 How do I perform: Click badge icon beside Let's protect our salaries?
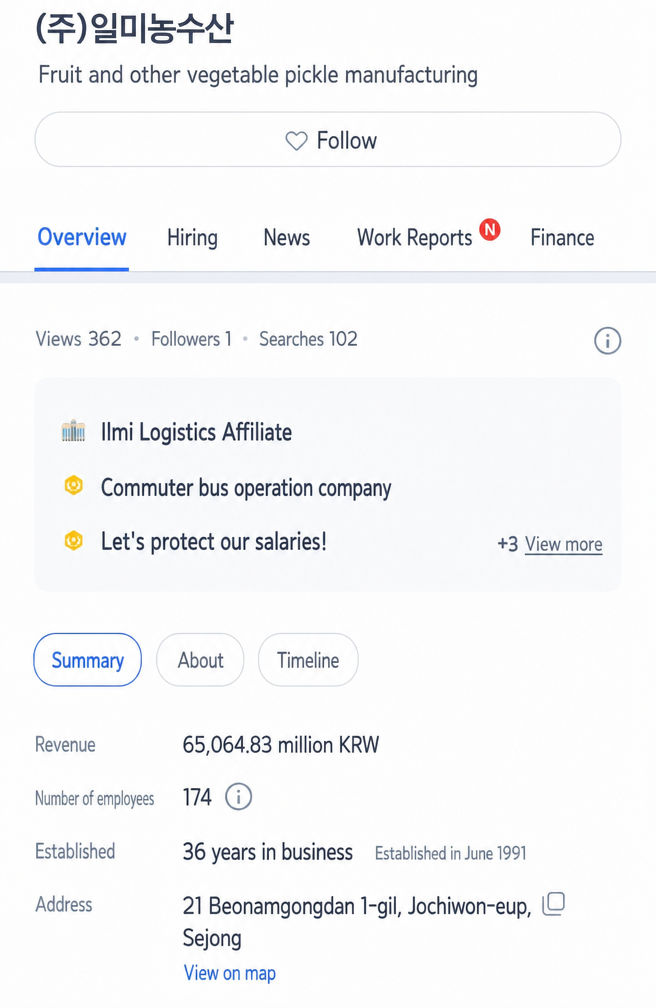pos(73,541)
